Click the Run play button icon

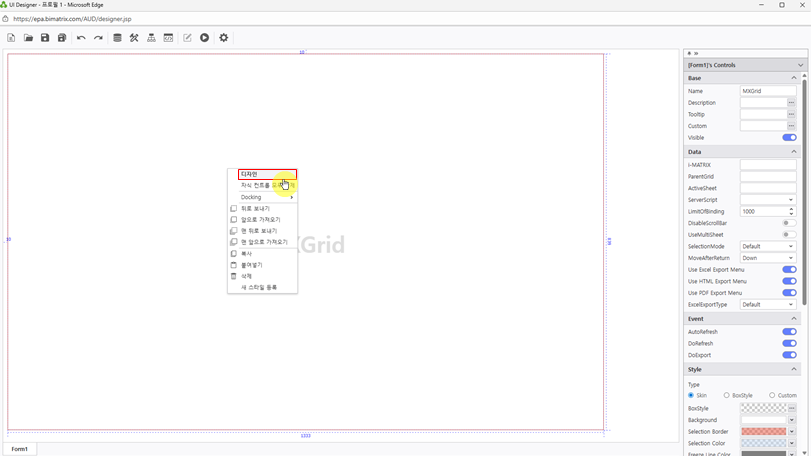coord(204,38)
